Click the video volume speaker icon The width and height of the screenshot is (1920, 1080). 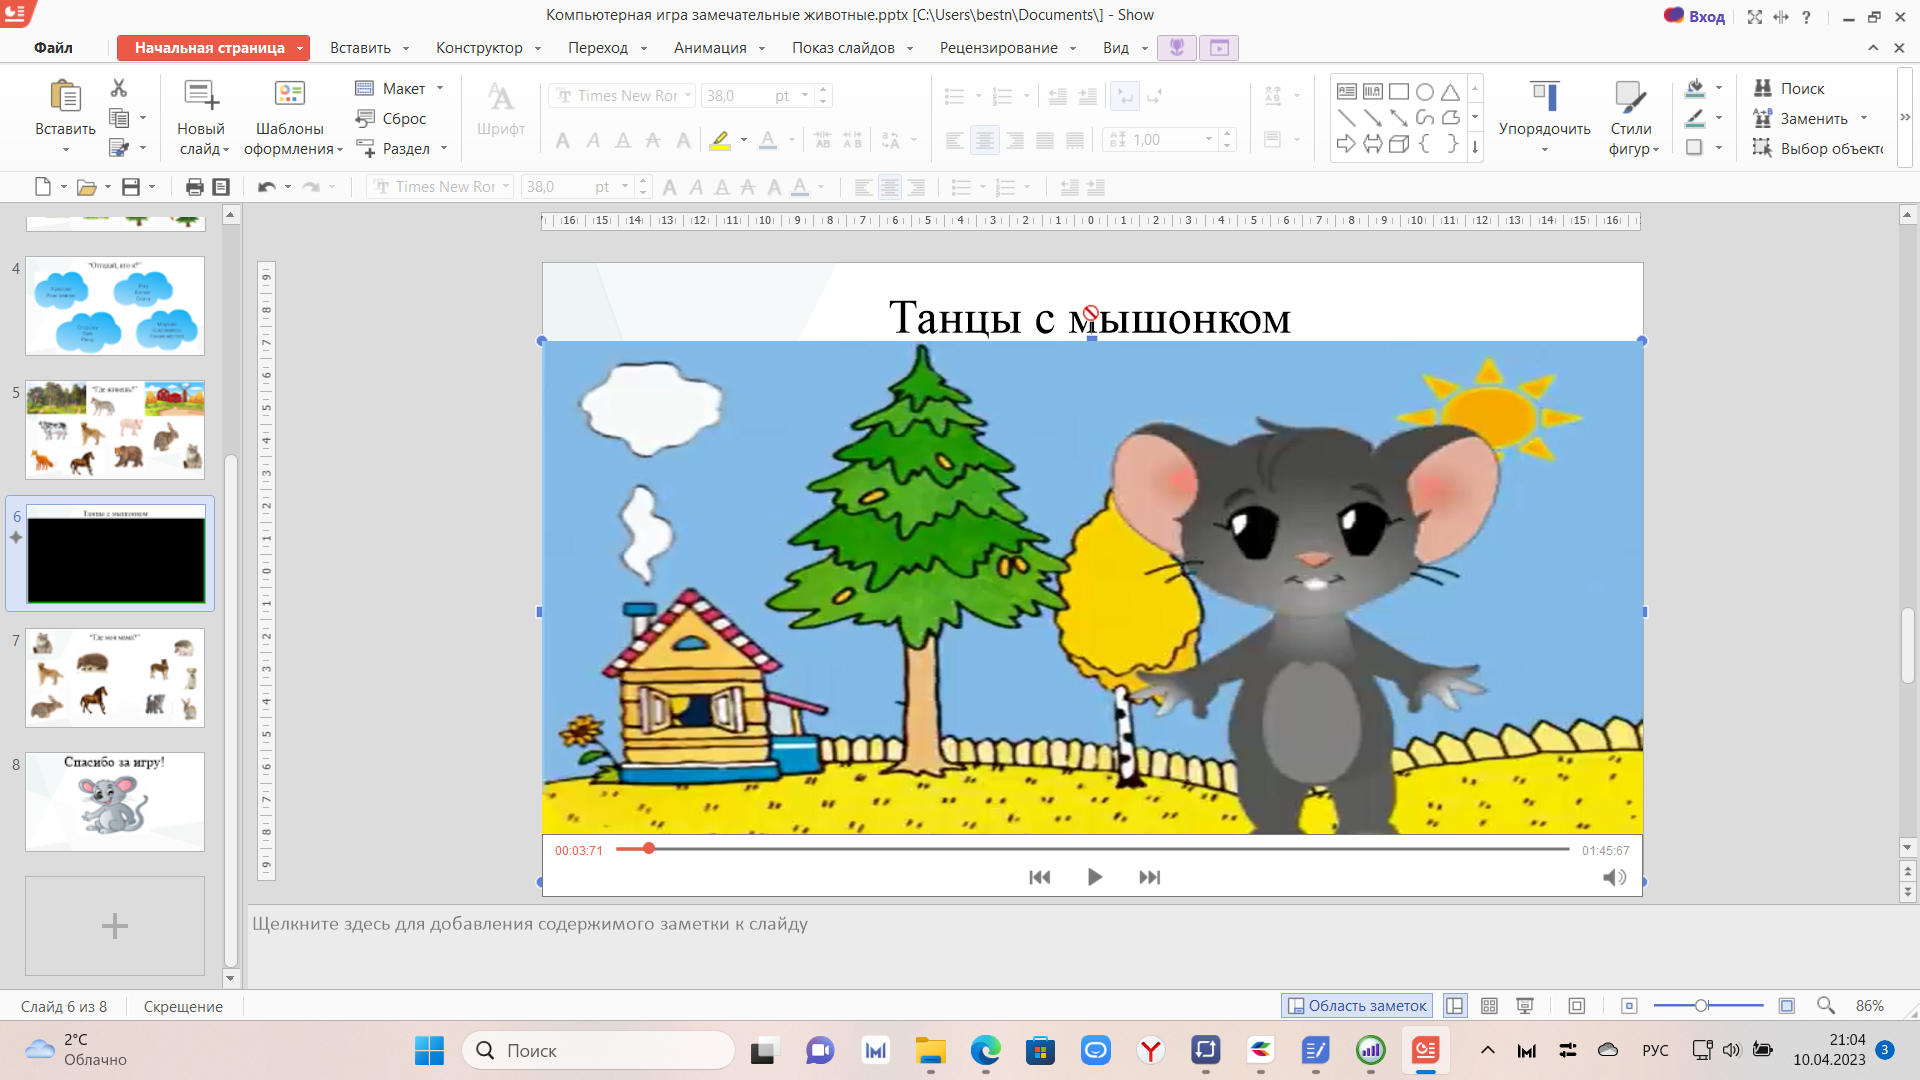click(x=1613, y=877)
